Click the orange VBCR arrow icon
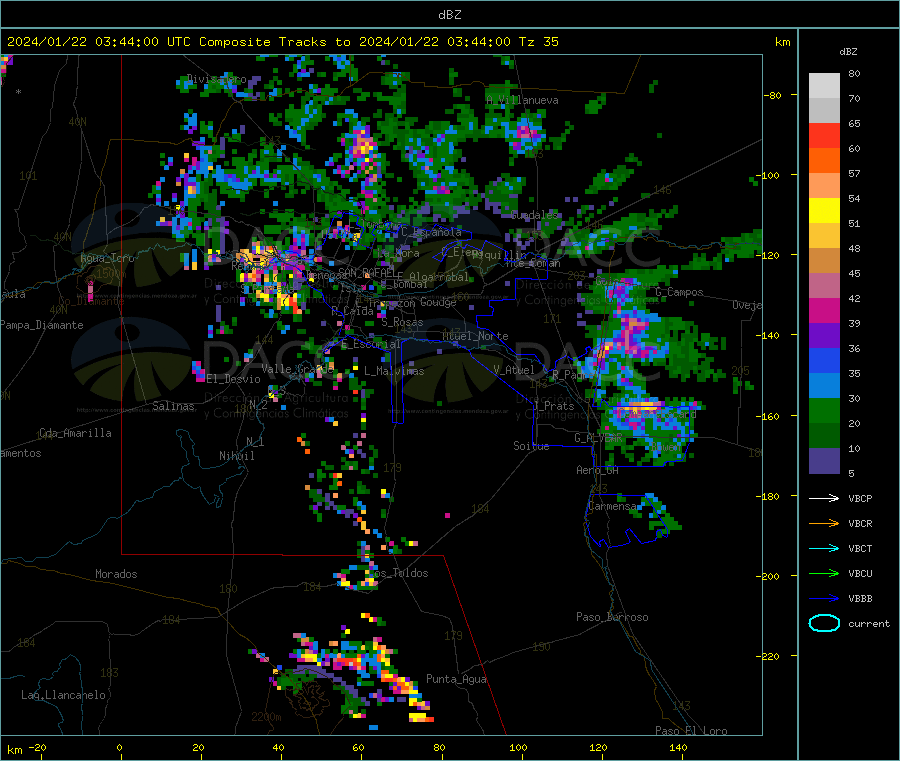 click(824, 523)
